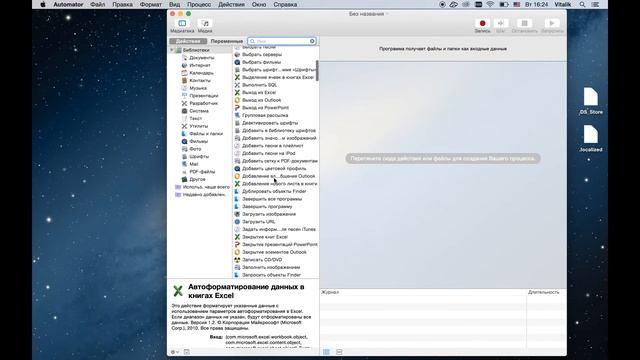Select the Закрытие книг Excel action
Screen dimensions: 640x360
tap(265, 237)
